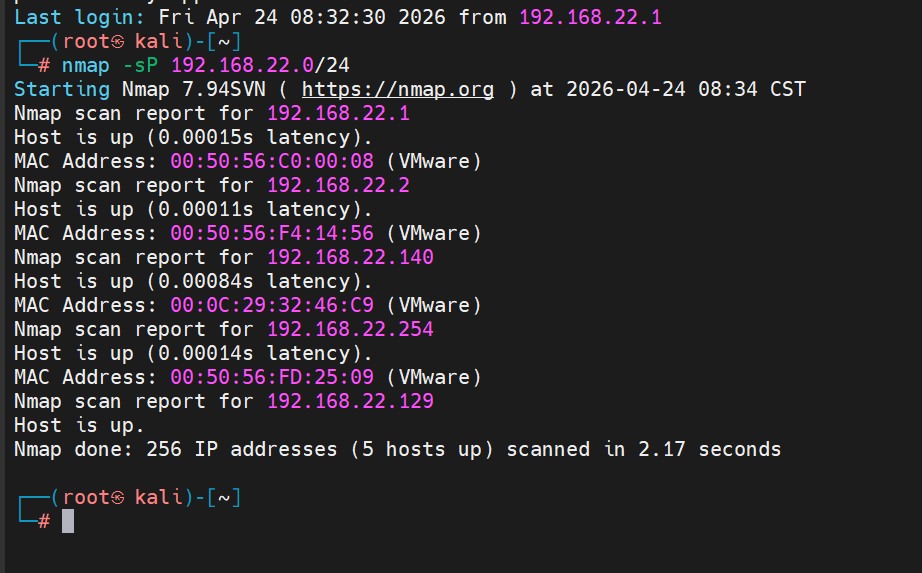The width and height of the screenshot is (922, 573).
Task: Click scan report IP 192.168.22.129
Action: click(350, 401)
